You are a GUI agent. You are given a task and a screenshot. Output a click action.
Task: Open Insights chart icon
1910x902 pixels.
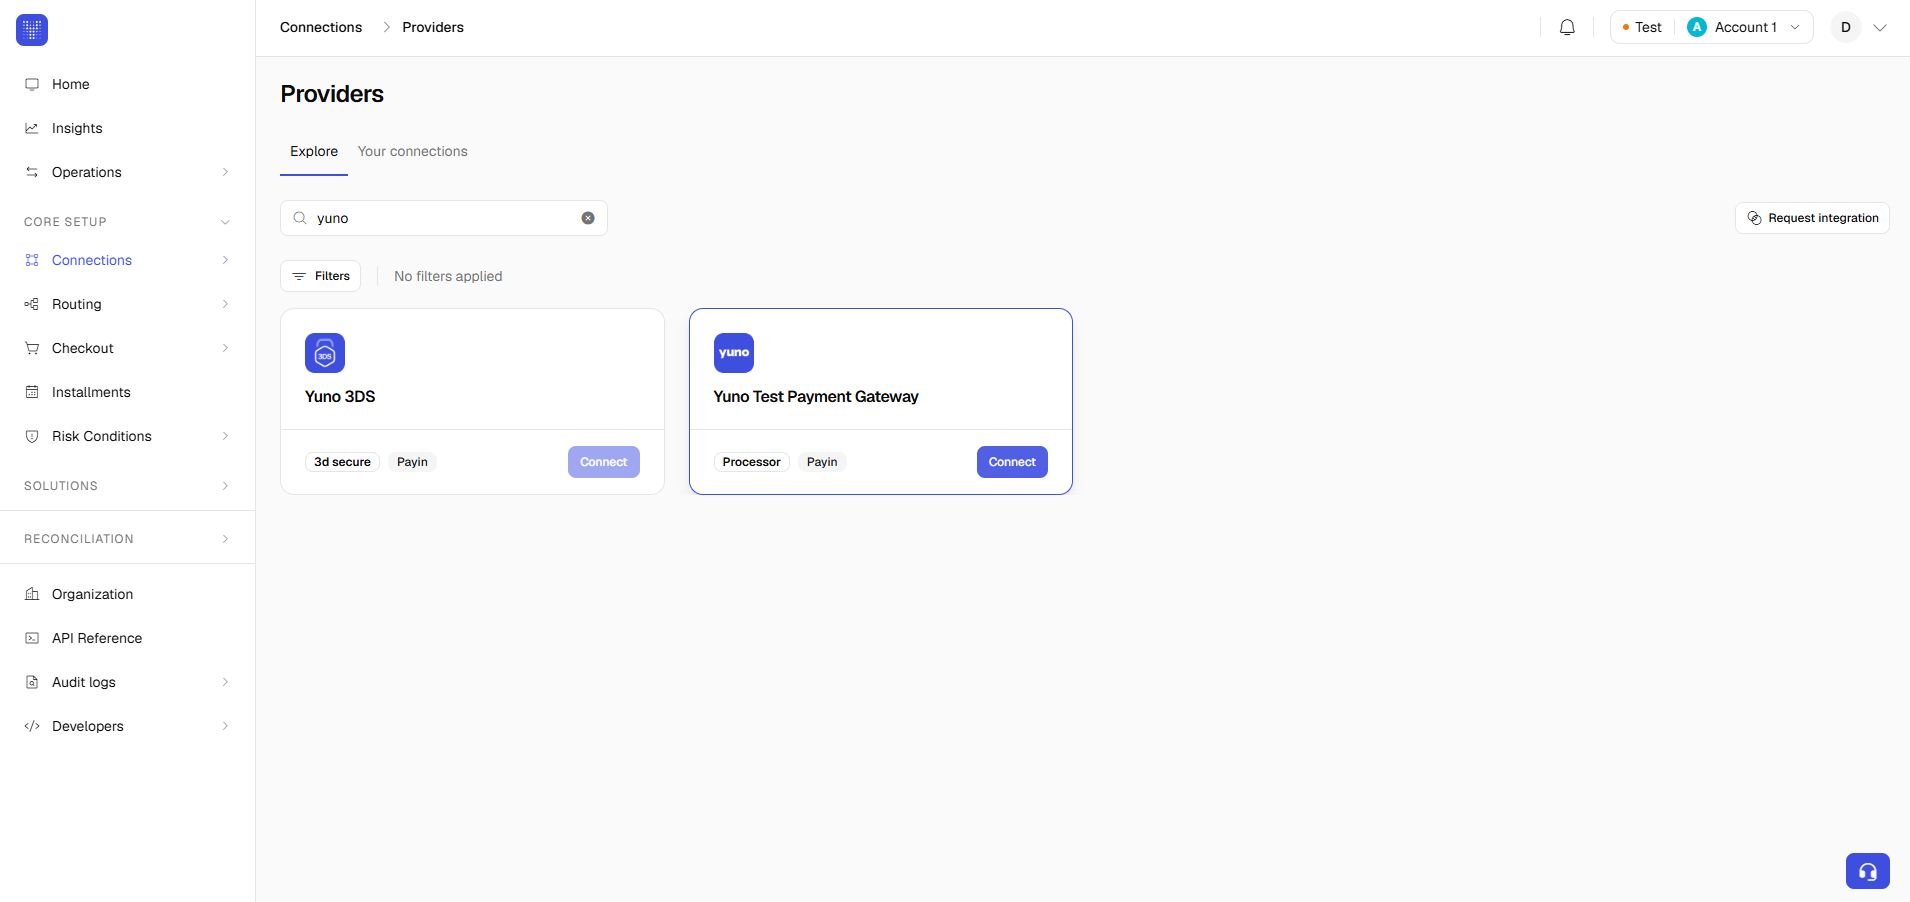[32, 128]
